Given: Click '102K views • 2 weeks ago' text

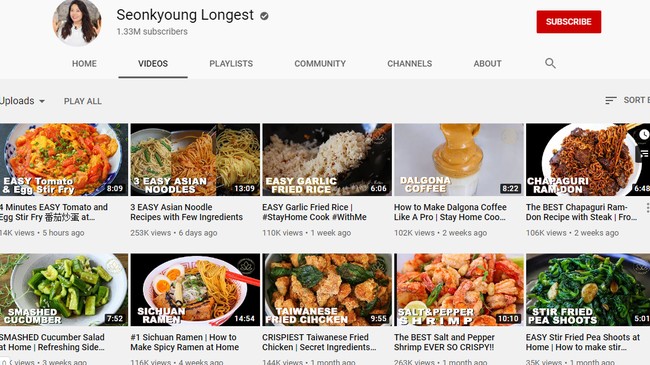Looking at the screenshot, I should [x=440, y=233].
